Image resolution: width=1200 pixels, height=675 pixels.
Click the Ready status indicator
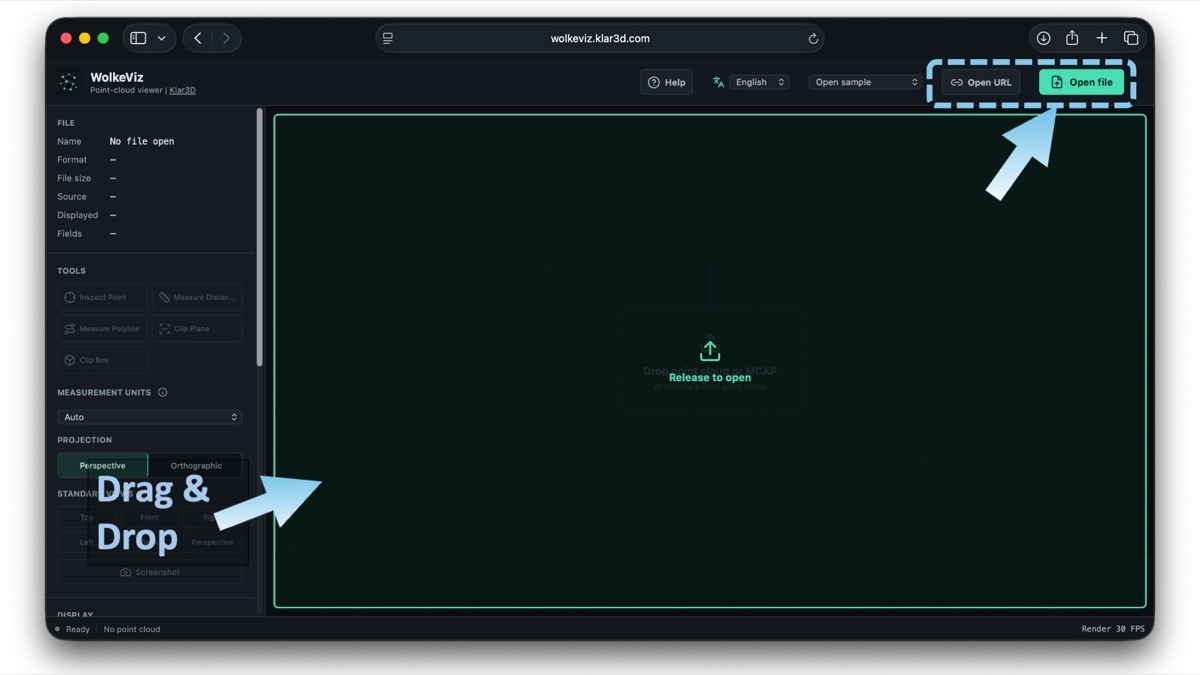coord(73,629)
